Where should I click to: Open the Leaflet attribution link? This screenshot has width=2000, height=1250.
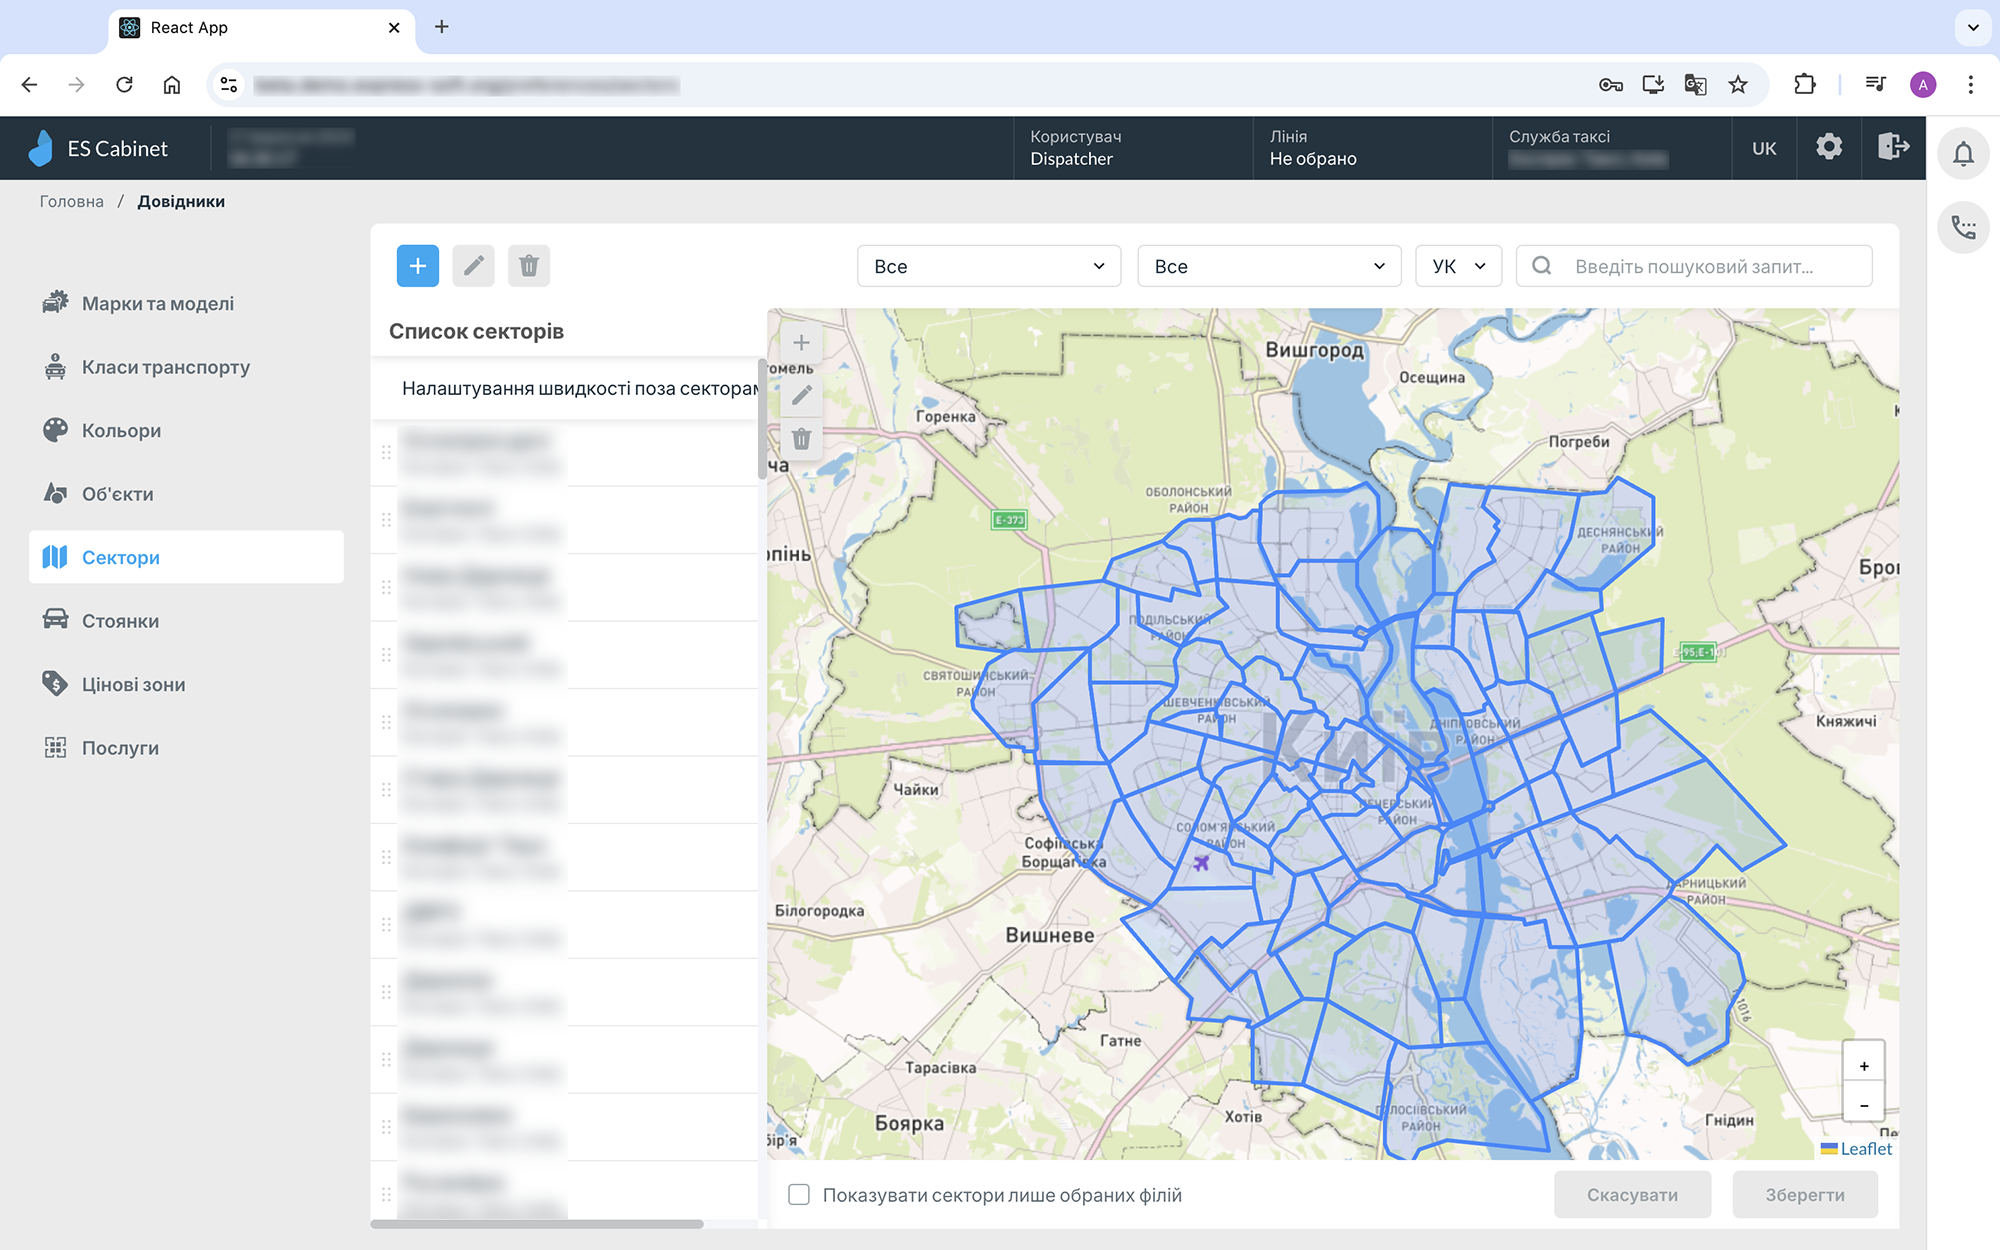pyautogui.click(x=1865, y=1149)
